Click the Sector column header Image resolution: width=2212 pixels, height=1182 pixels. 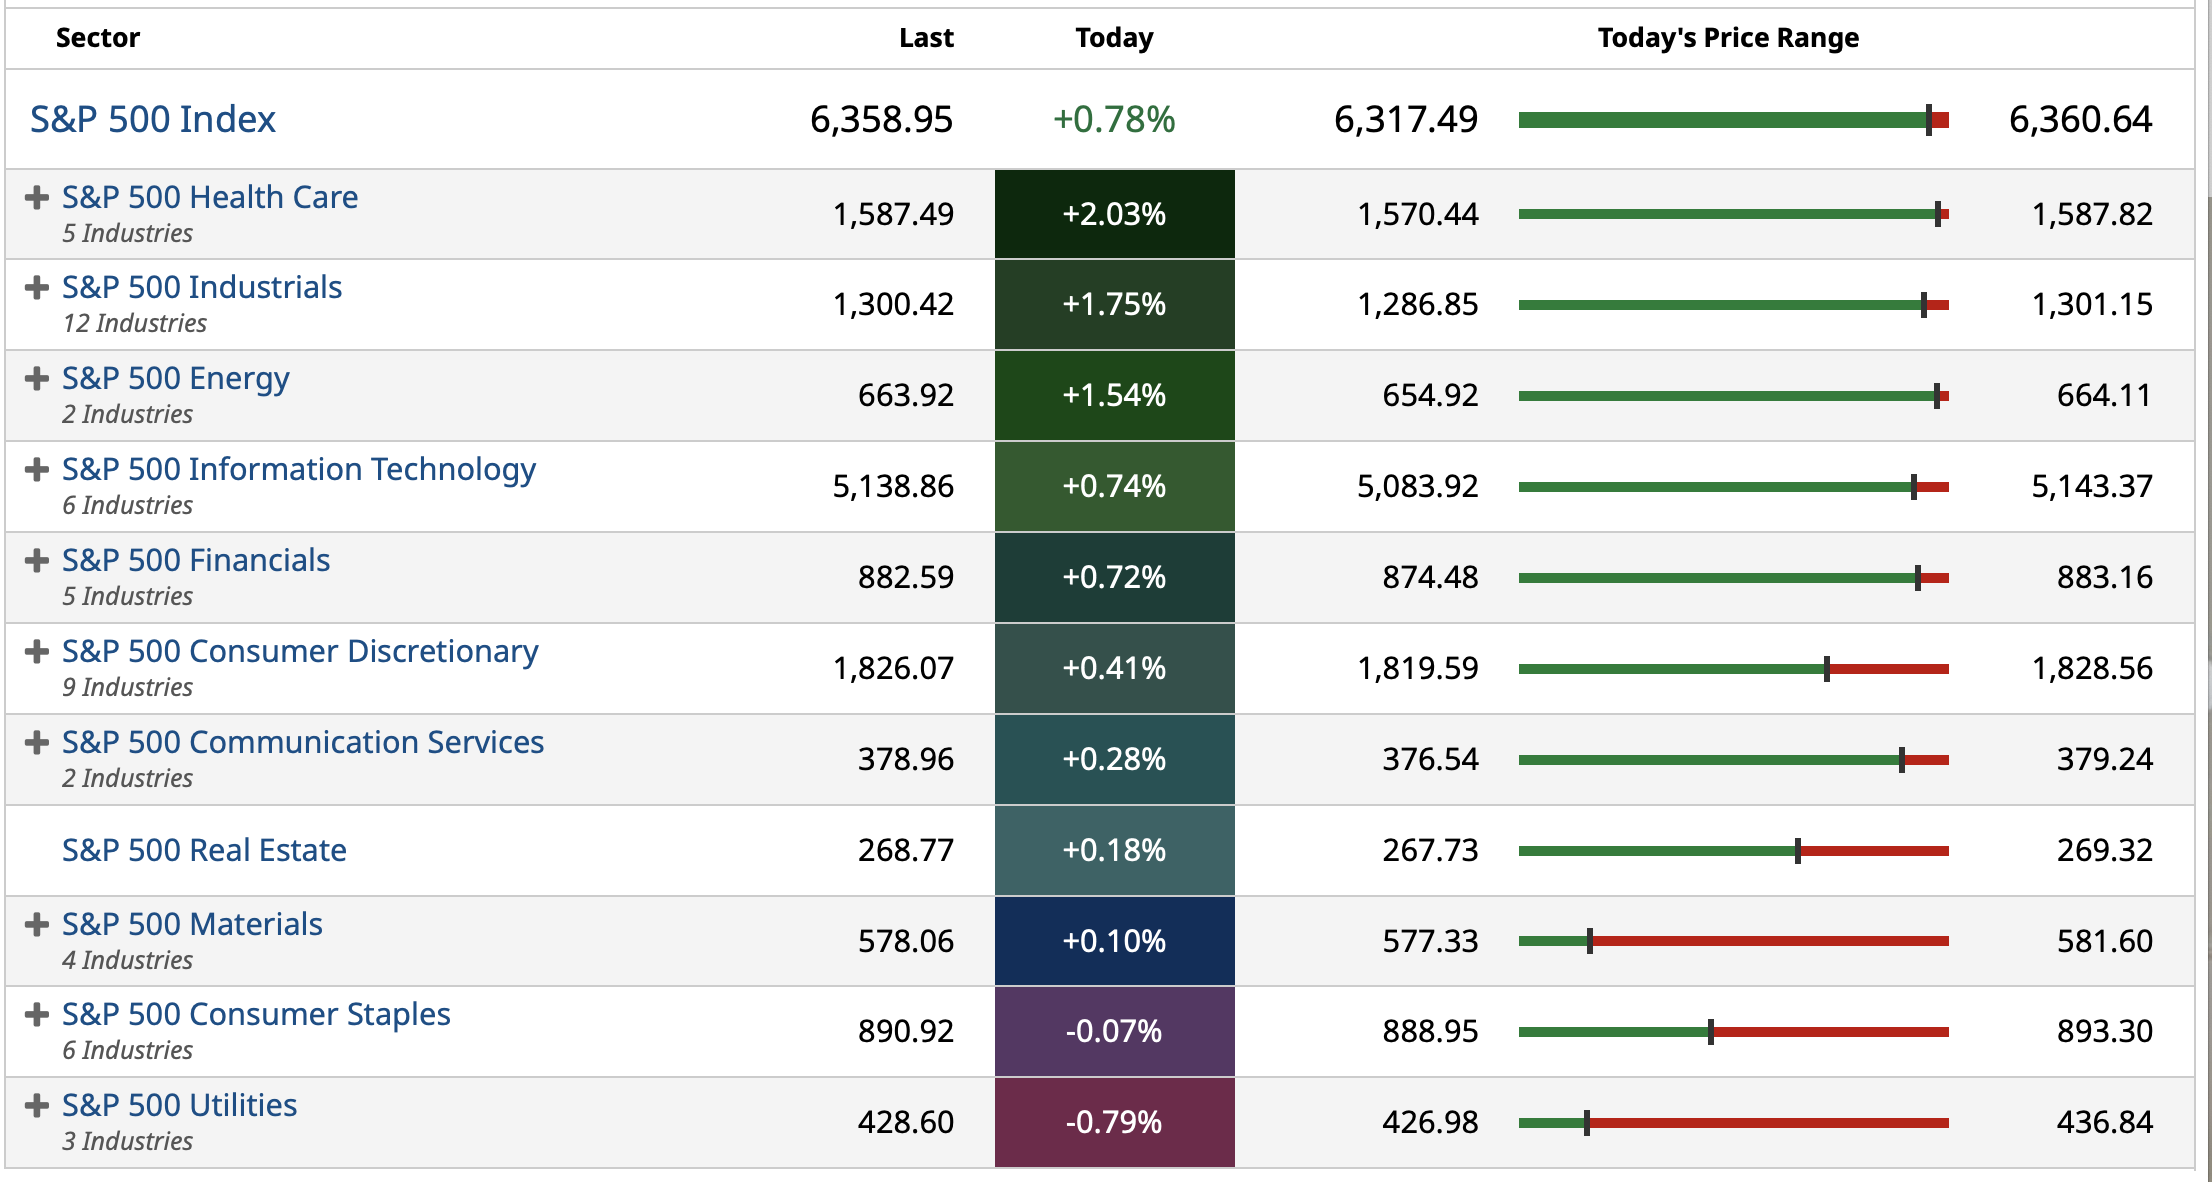point(98,38)
